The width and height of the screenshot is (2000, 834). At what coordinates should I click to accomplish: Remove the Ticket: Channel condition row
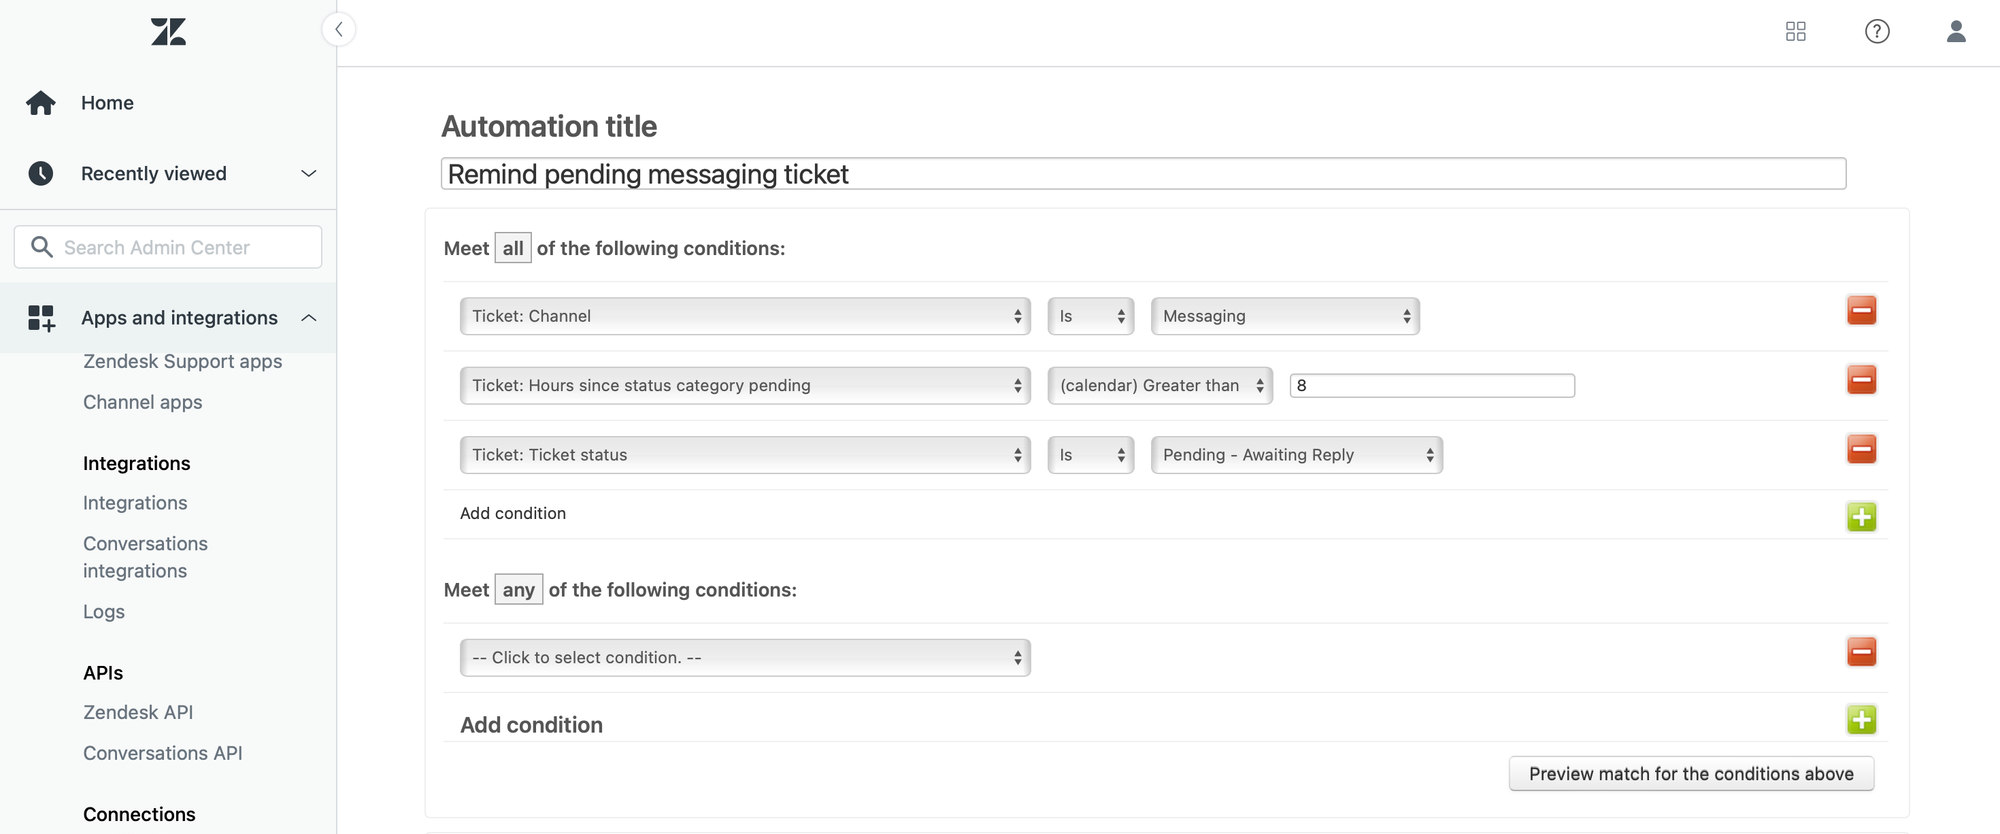click(1861, 311)
